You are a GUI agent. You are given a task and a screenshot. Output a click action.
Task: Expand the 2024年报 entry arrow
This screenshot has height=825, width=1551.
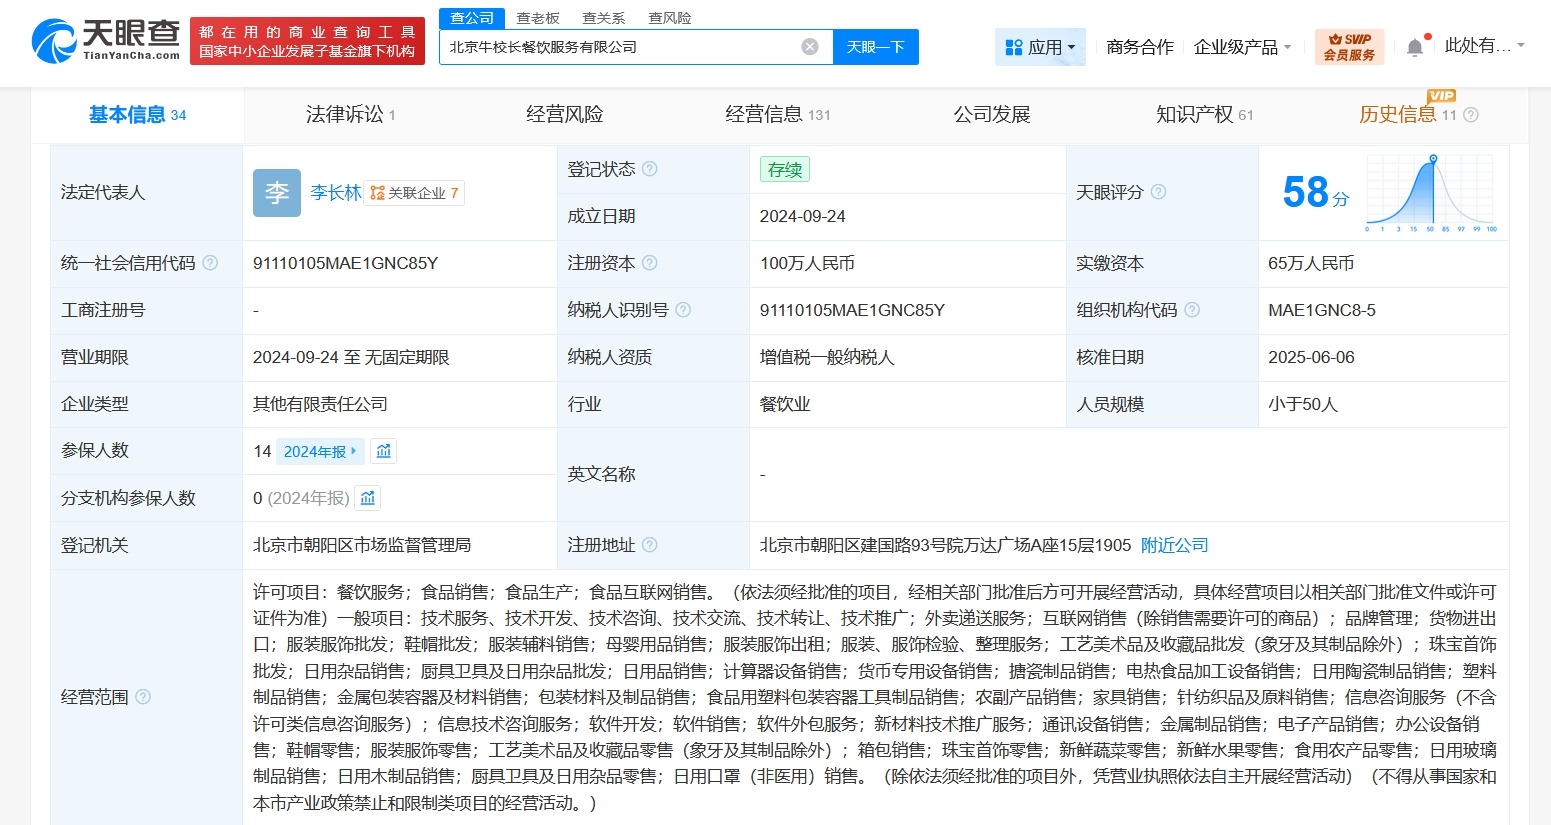(x=355, y=451)
